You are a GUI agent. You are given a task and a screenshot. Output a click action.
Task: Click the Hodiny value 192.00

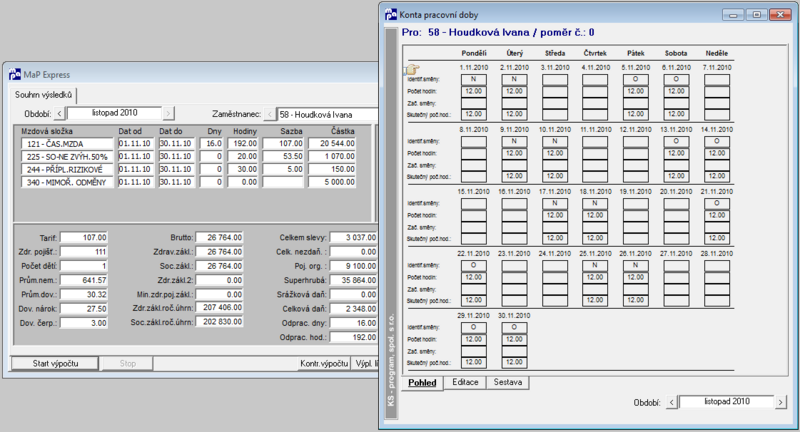pyautogui.click(x=243, y=144)
